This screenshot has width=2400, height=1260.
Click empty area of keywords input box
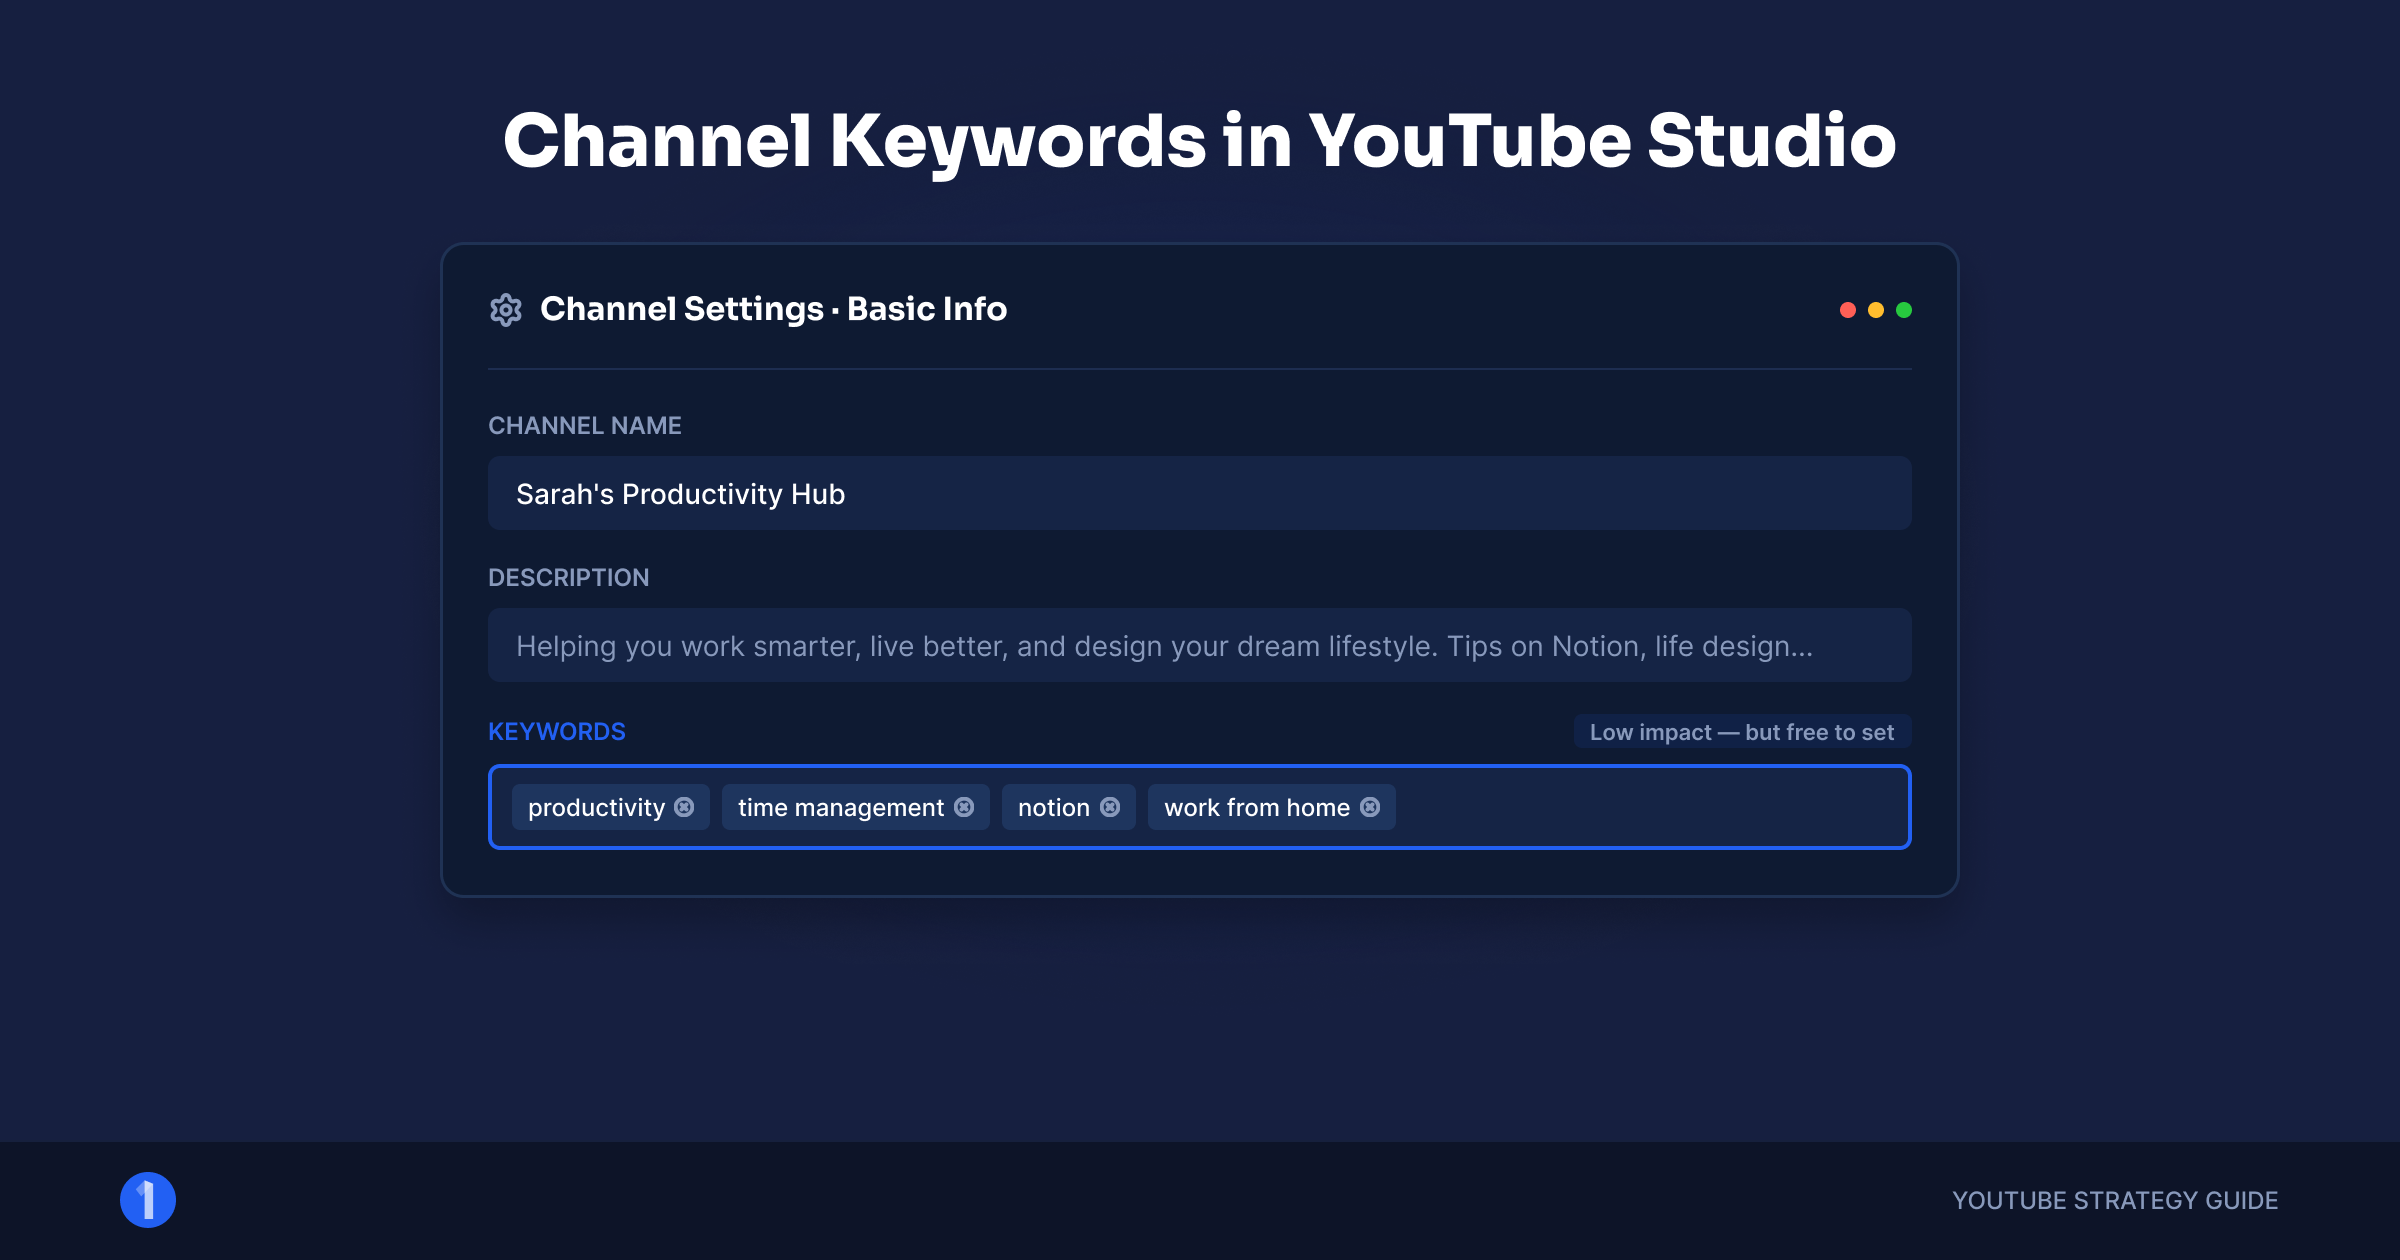tap(1650, 807)
